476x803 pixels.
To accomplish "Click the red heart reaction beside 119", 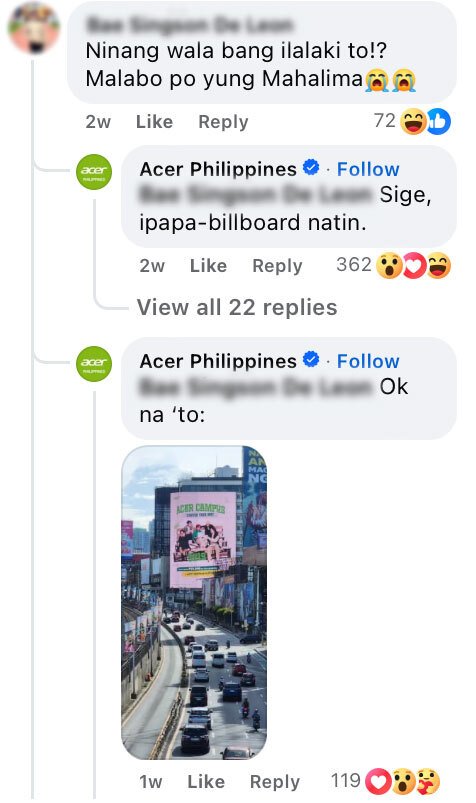I will [378, 781].
